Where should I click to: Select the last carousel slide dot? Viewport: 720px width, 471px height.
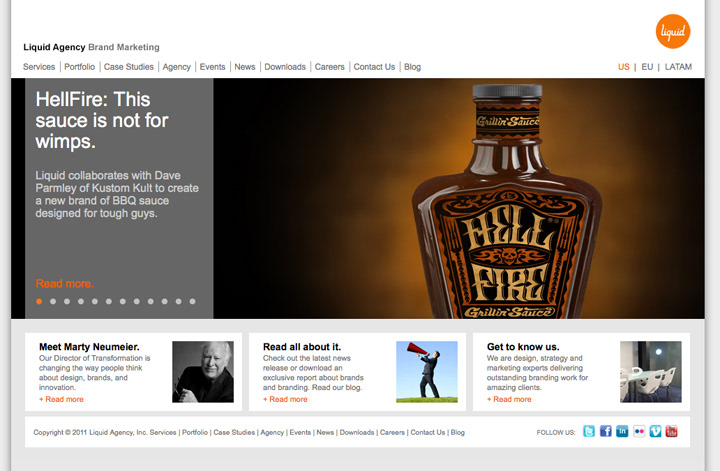(192, 302)
